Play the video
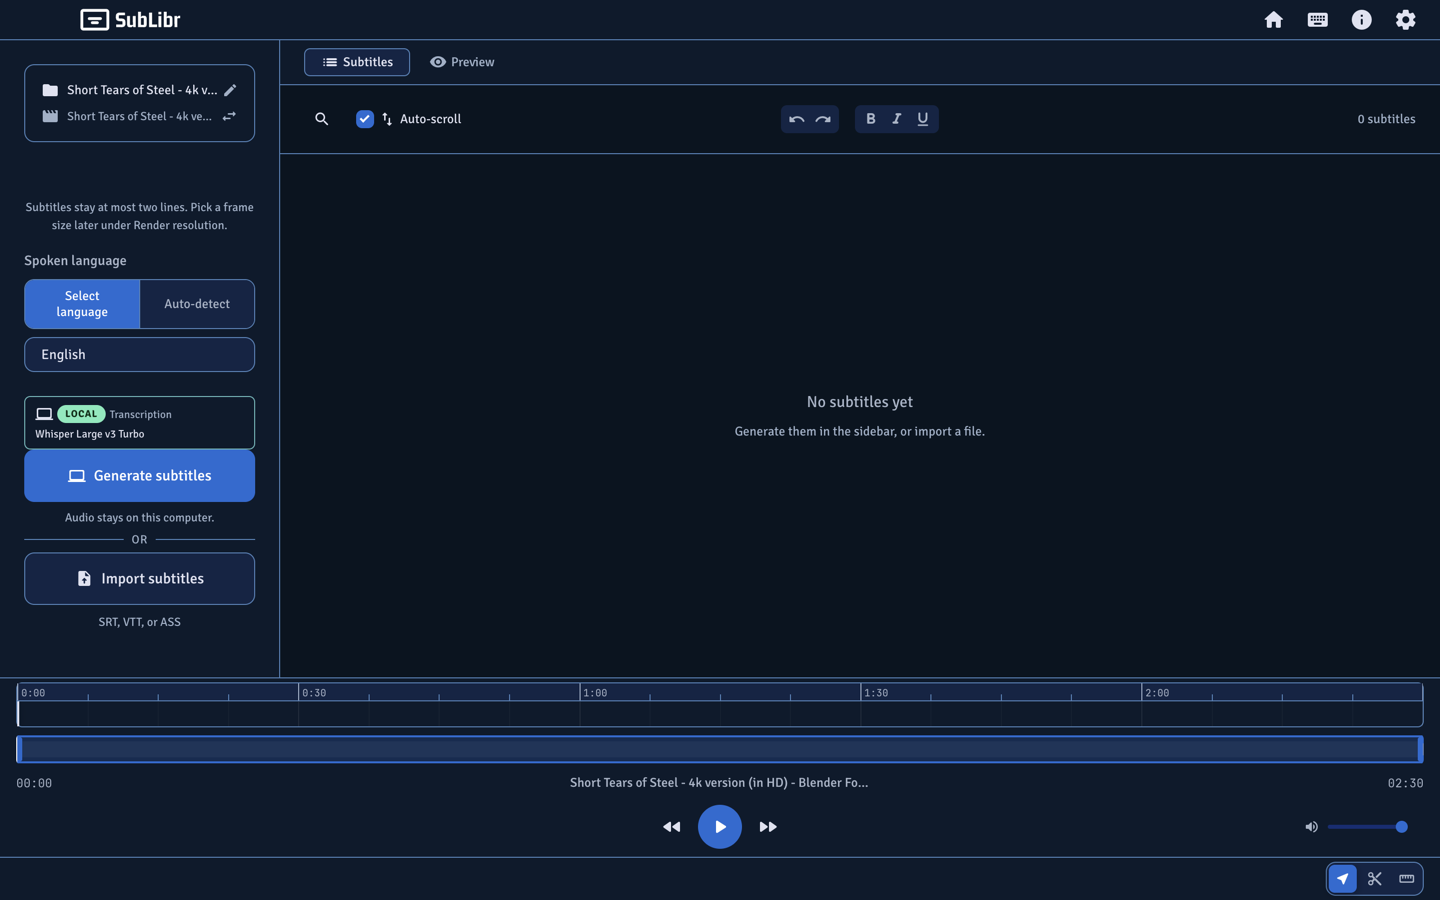This screenshot has height=900, width=1440. click(x=719, y=827)
